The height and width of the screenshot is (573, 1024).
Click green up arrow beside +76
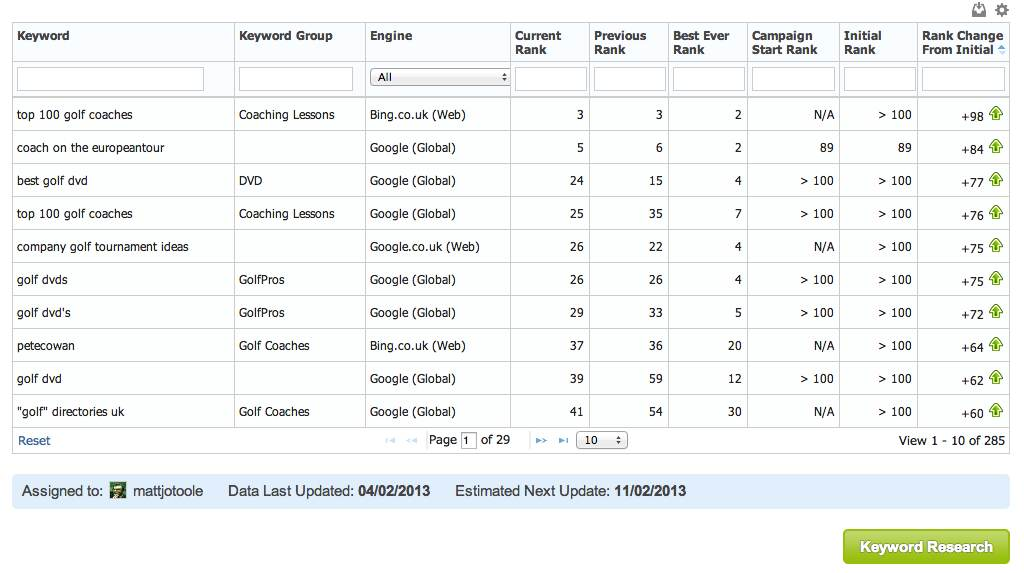coord(996,212)
